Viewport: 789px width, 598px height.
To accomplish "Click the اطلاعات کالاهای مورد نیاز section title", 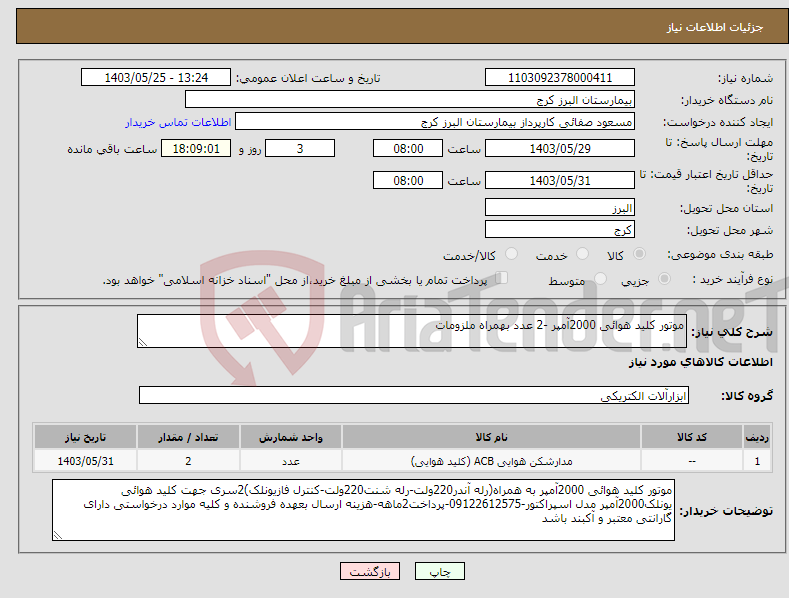I will coord(700,362).
